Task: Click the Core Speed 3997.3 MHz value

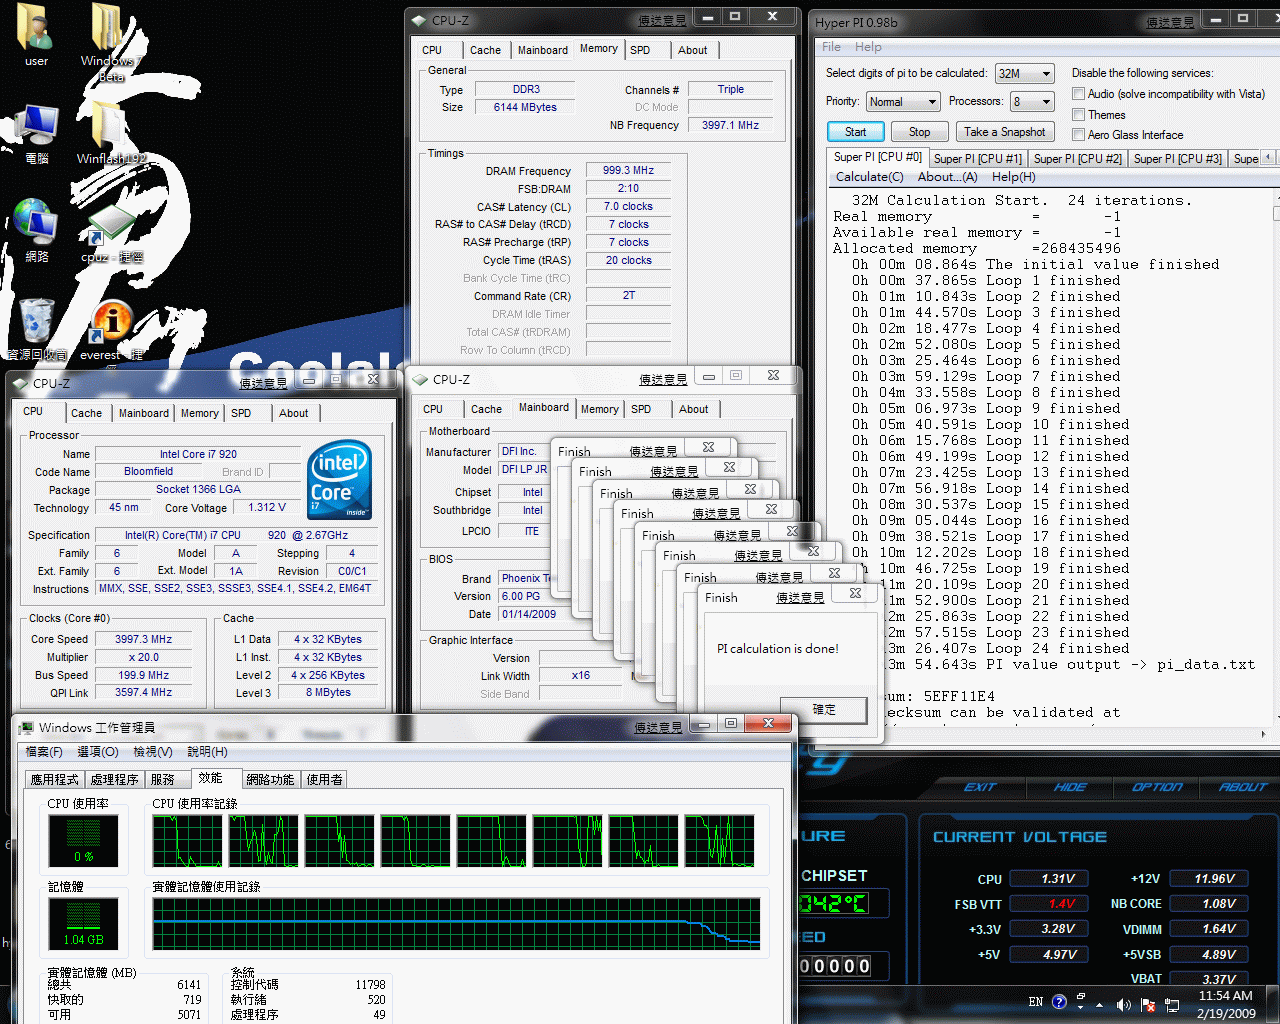Action: coord(143,639)
